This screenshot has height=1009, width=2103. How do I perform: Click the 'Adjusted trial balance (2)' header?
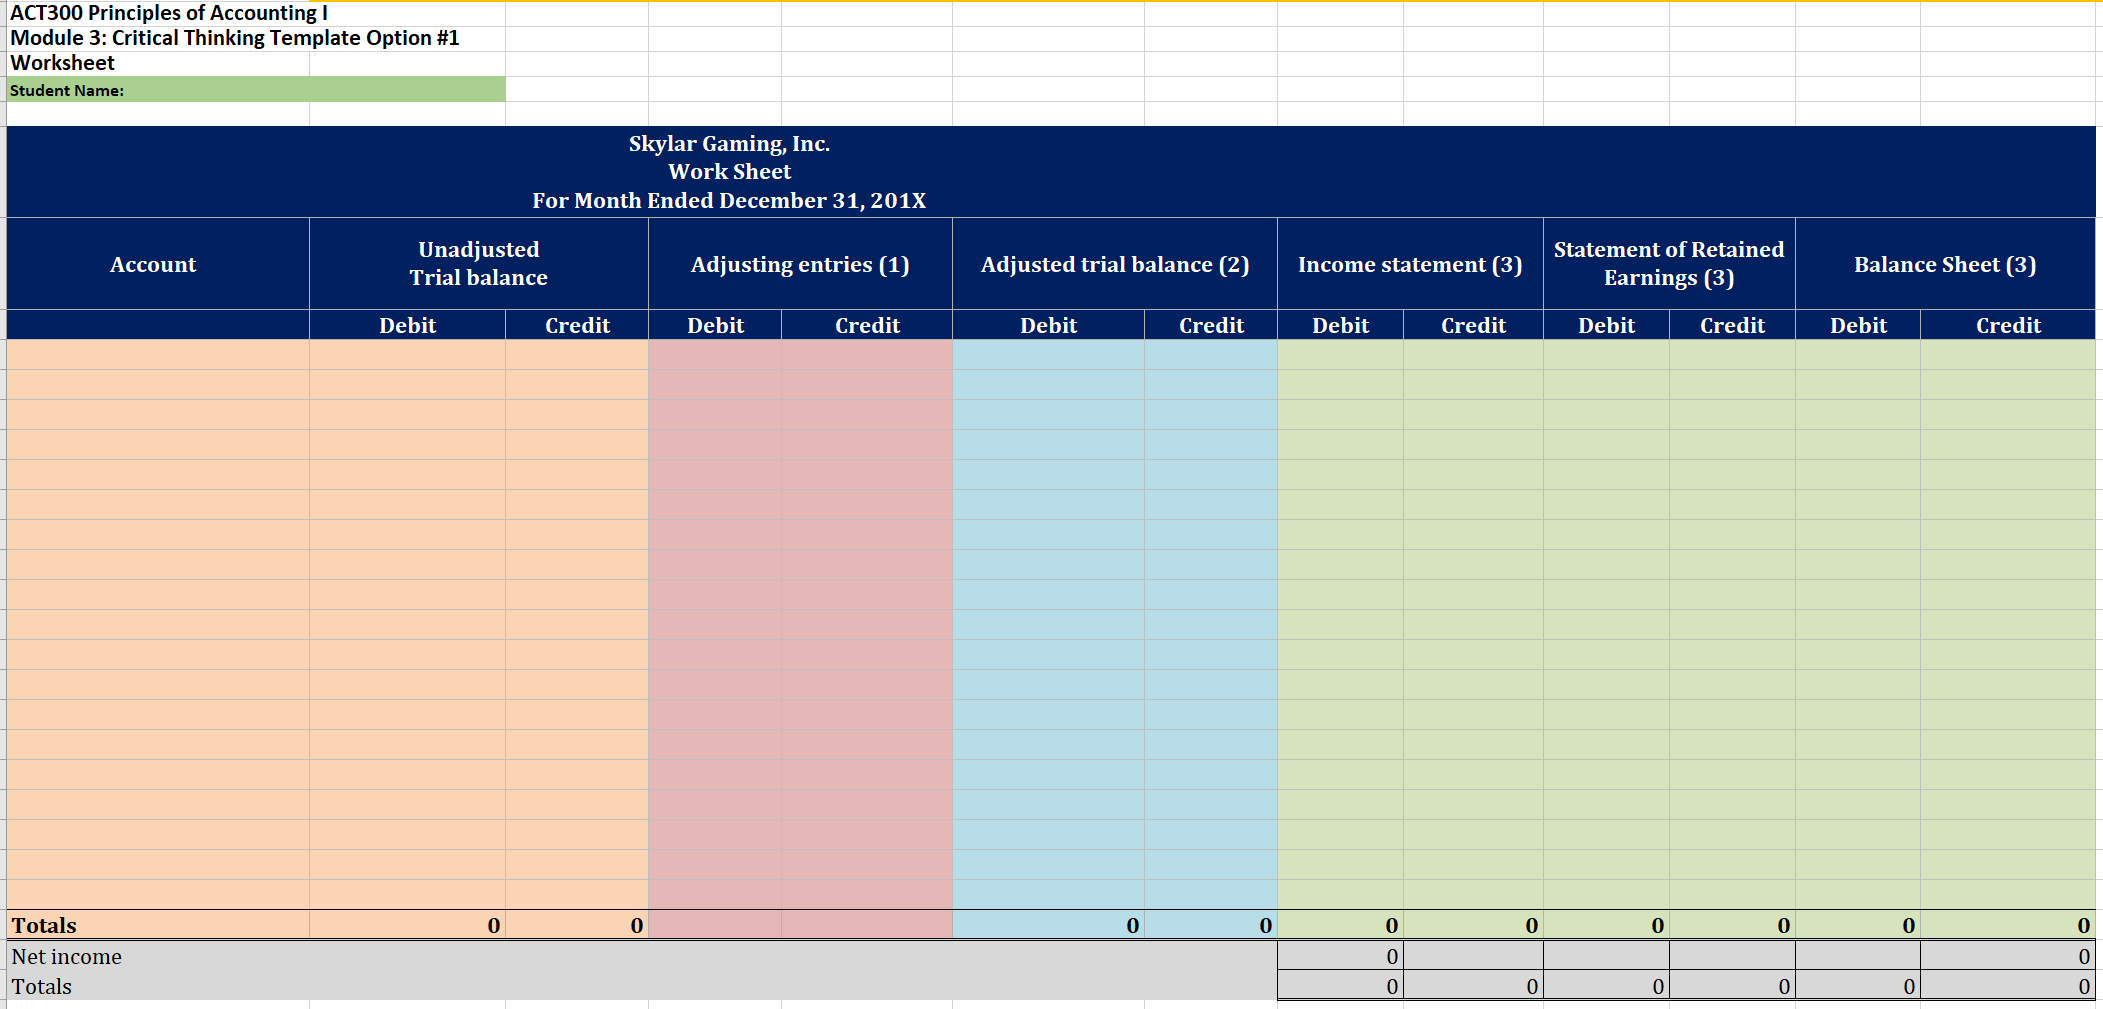click(1115, 264)
